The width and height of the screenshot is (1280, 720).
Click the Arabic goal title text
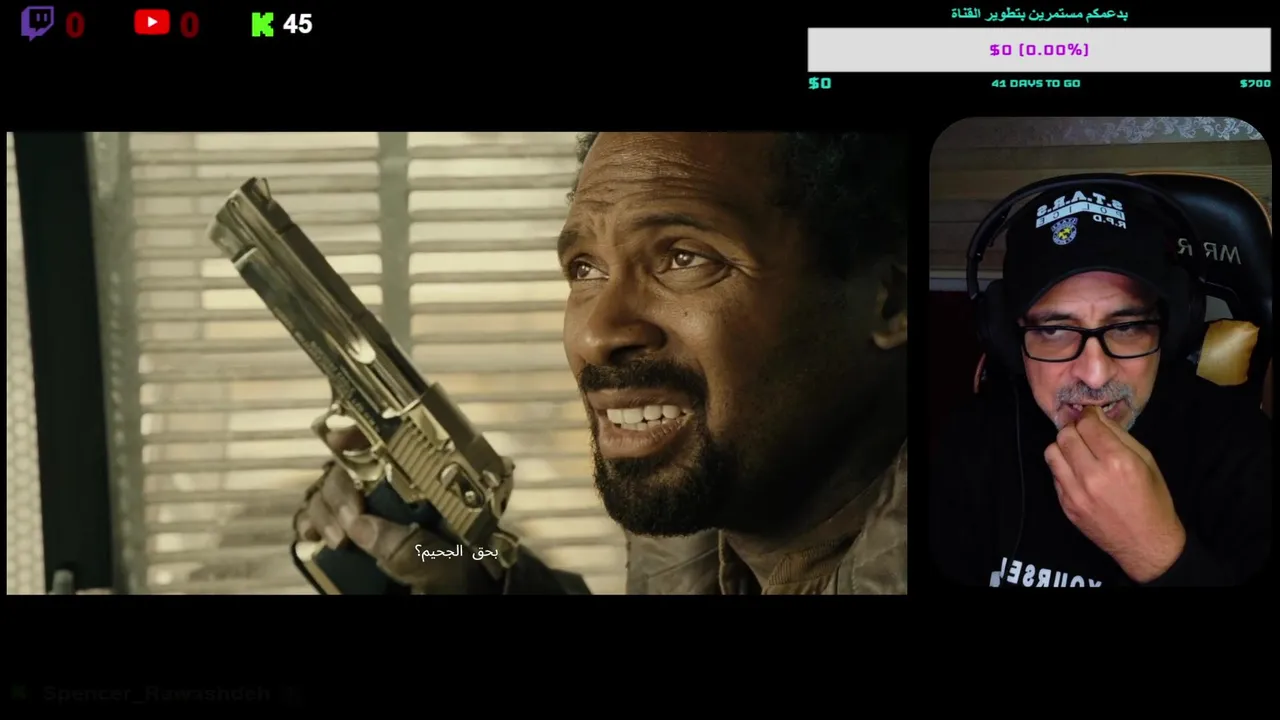tap(1039, 14)
